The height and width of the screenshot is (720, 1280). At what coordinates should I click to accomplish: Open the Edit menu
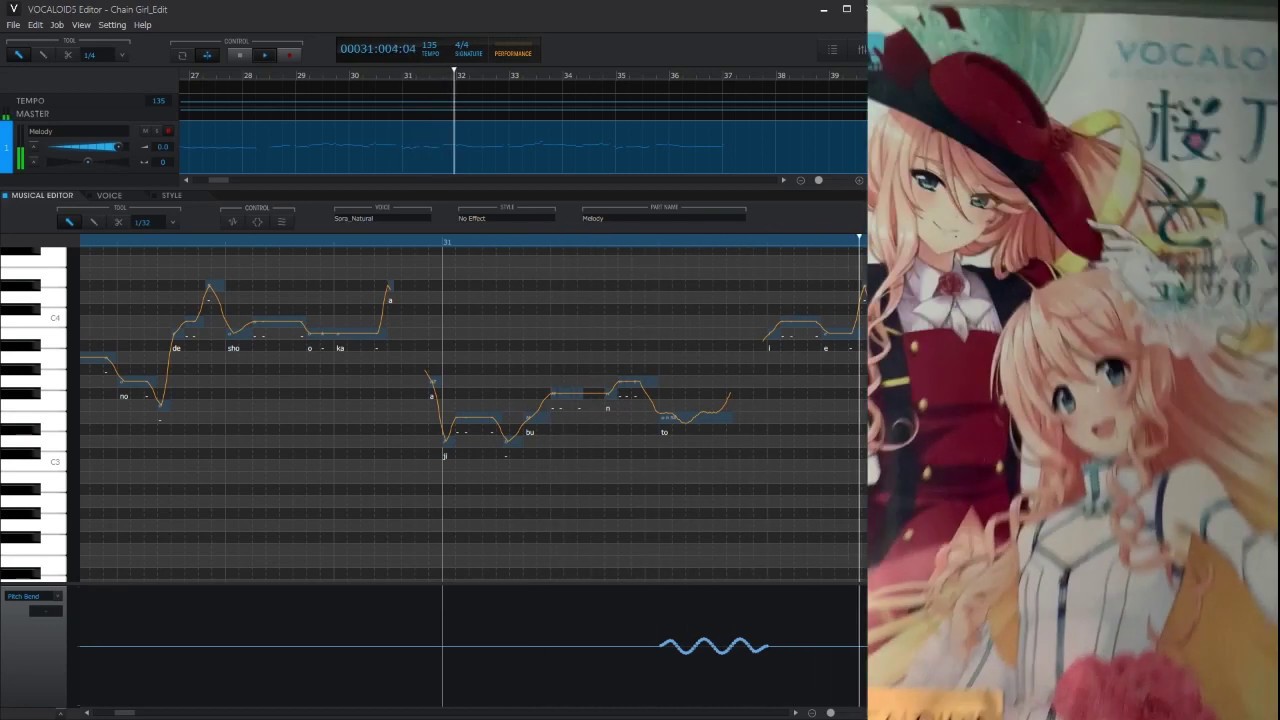(35, 25)
